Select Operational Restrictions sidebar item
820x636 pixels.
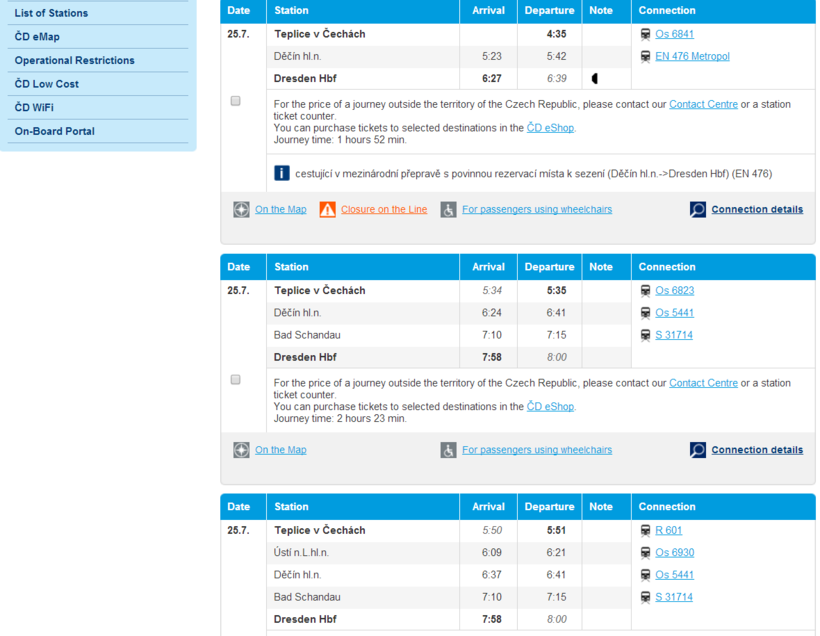tap(74, 60)
